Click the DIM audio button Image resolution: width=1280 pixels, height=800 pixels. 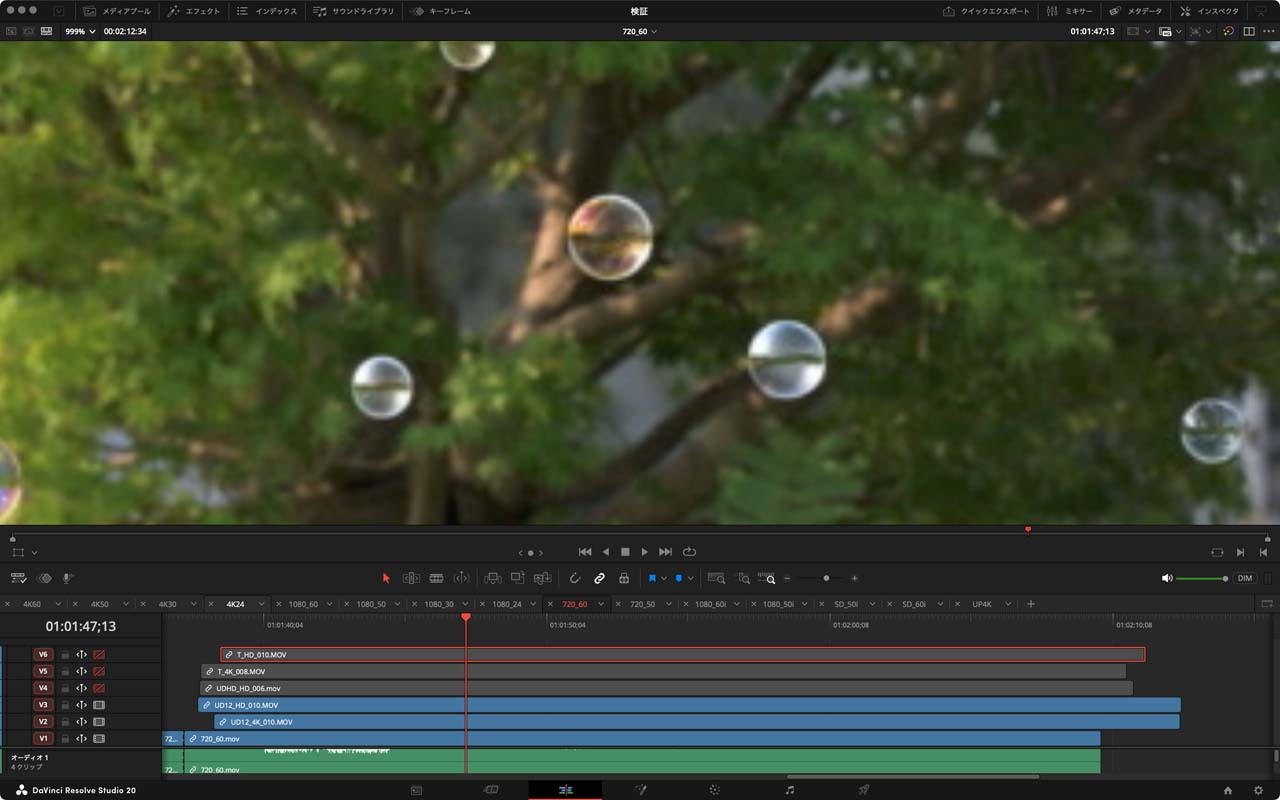point(1244,578)
